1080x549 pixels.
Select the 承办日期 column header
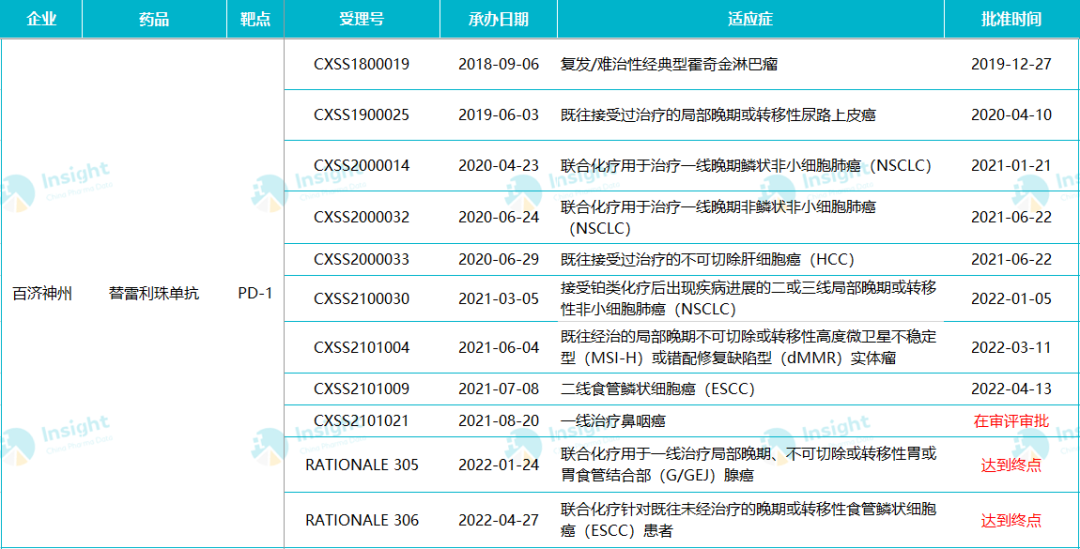pos(498,19)
